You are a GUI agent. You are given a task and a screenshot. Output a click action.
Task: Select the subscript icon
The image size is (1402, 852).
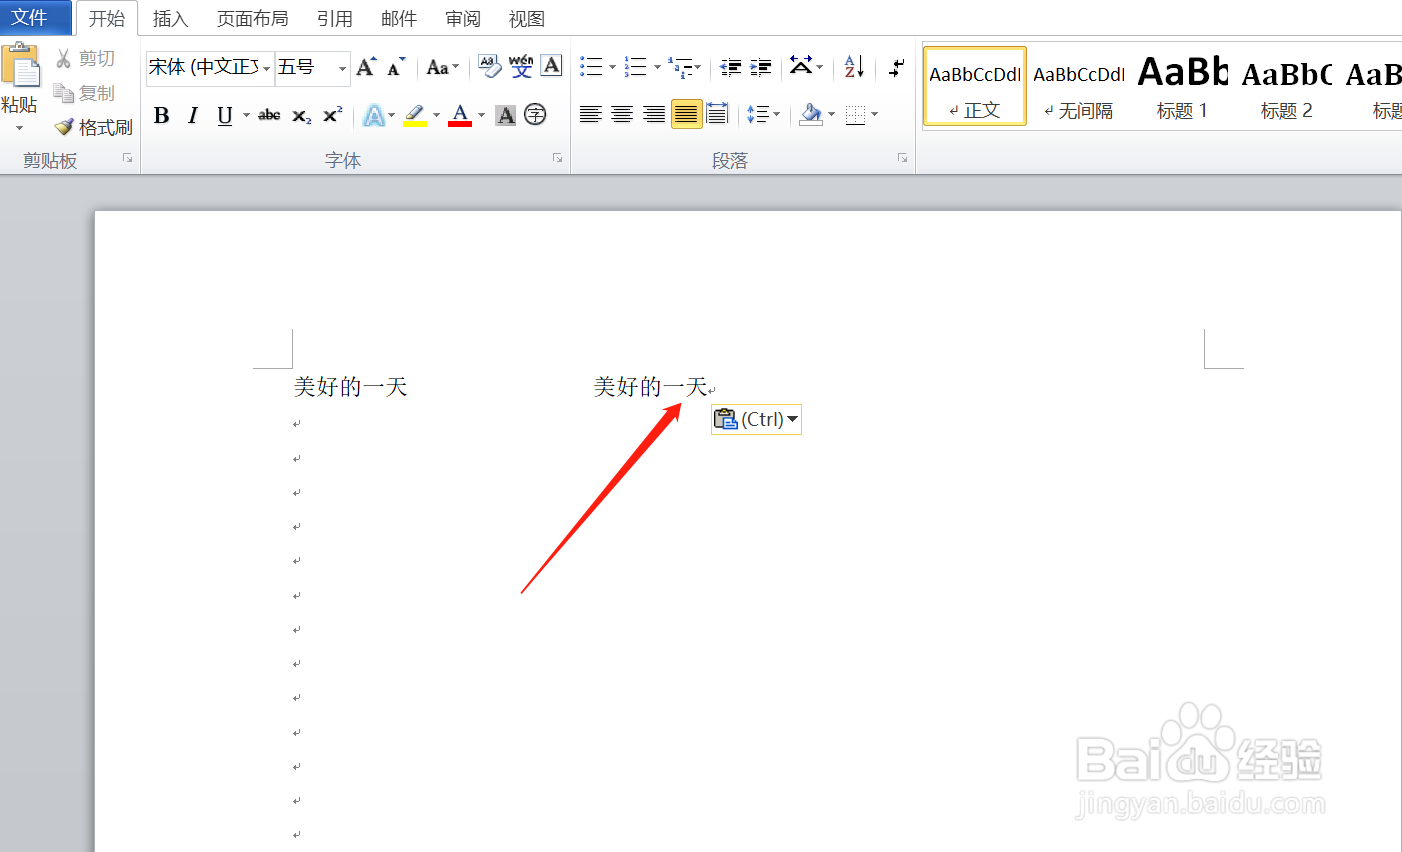[x=301, y=115]
